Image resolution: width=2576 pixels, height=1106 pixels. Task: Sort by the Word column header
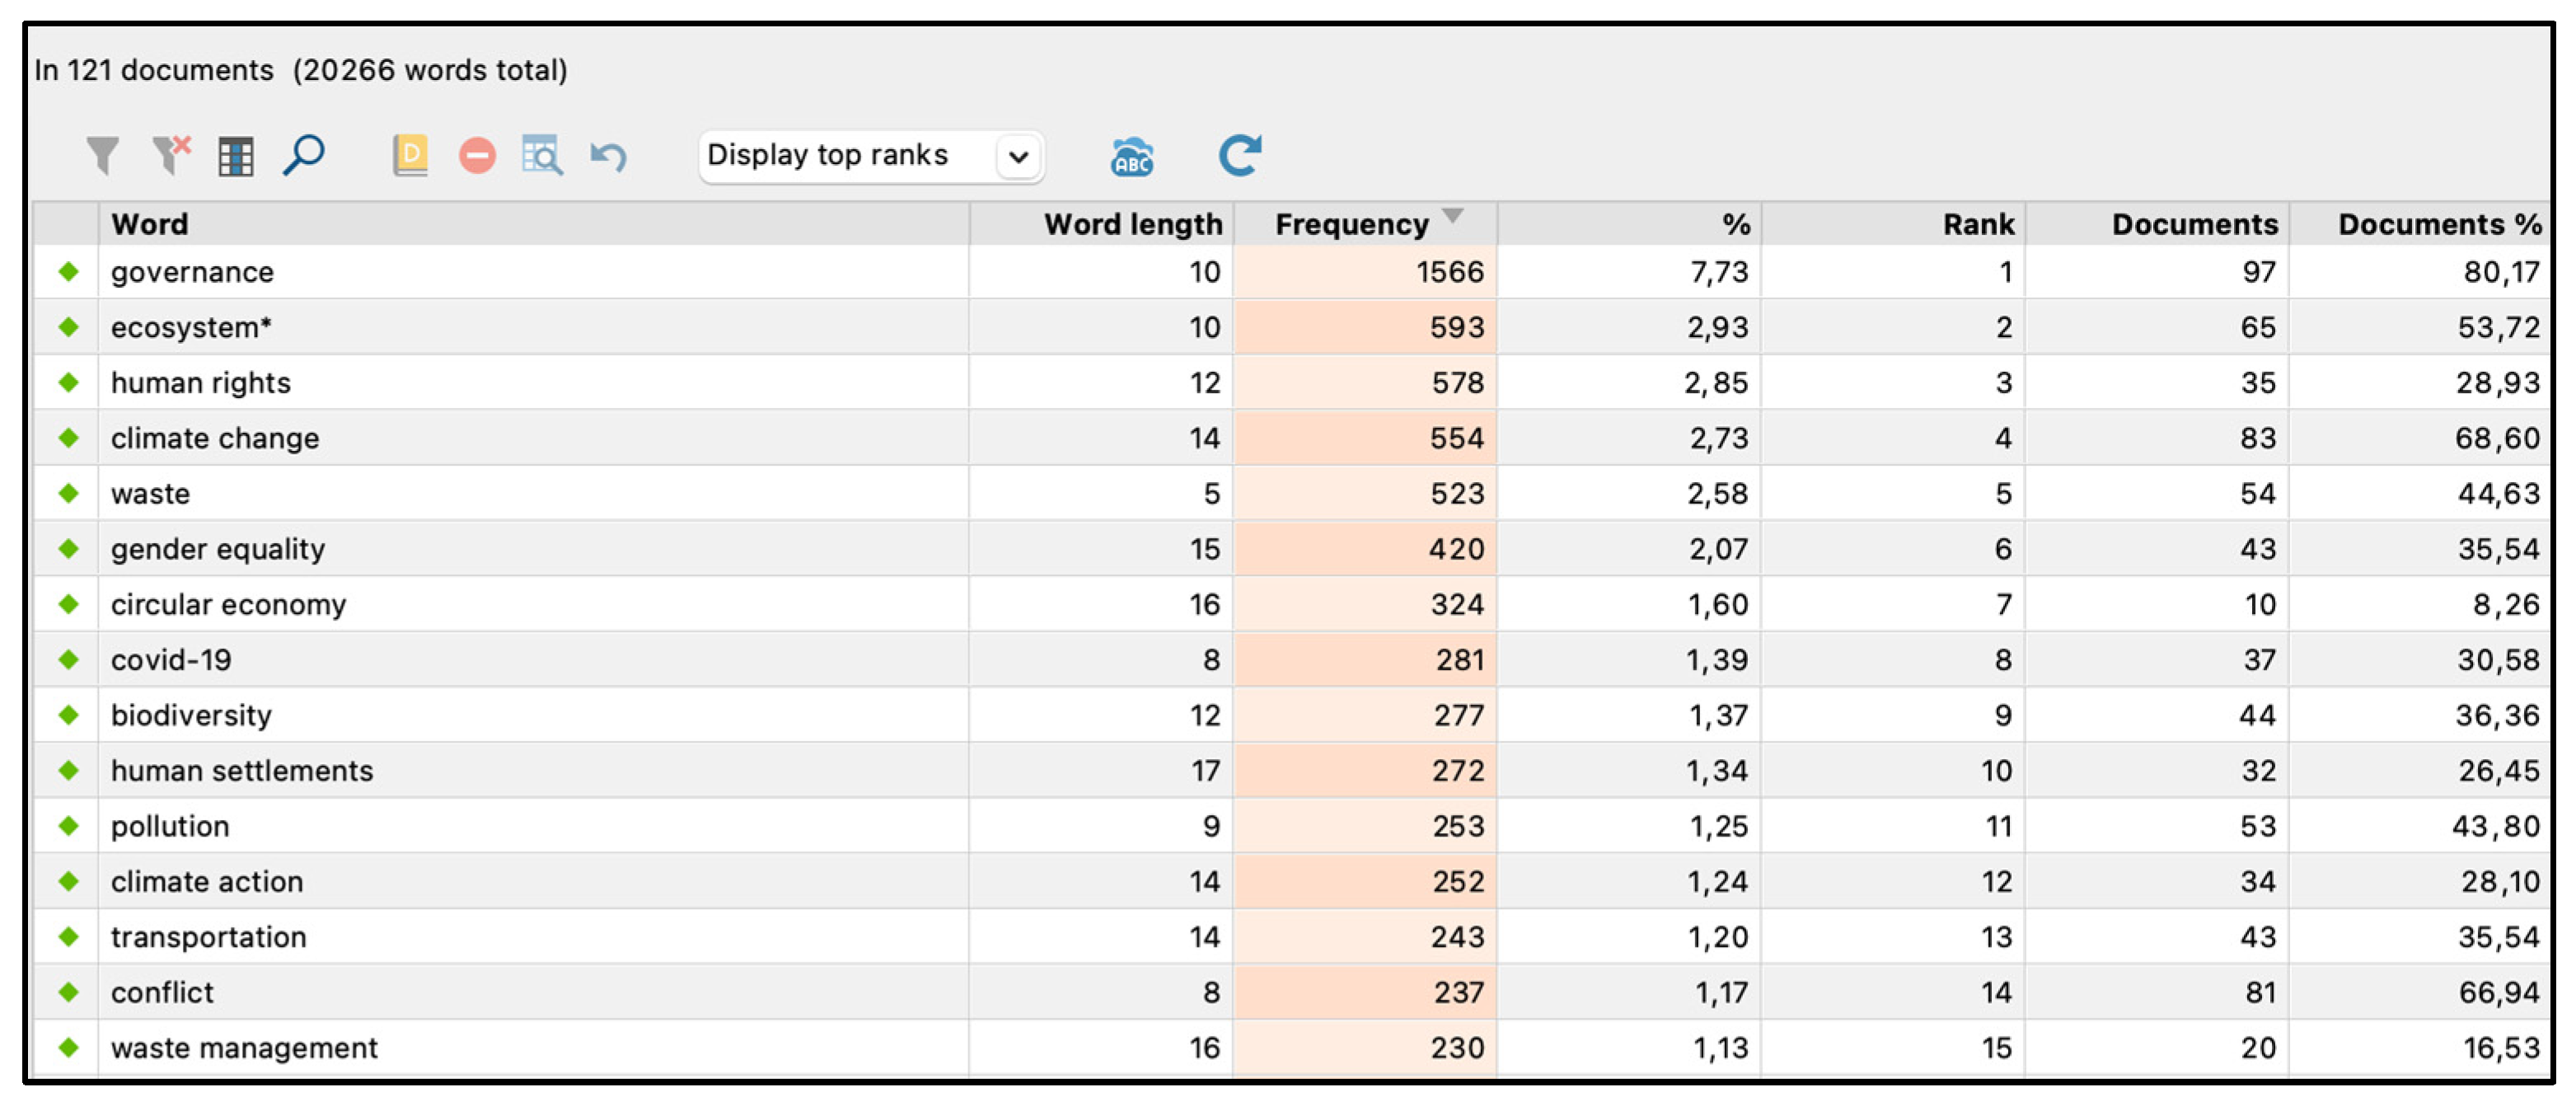coord(150,224)
